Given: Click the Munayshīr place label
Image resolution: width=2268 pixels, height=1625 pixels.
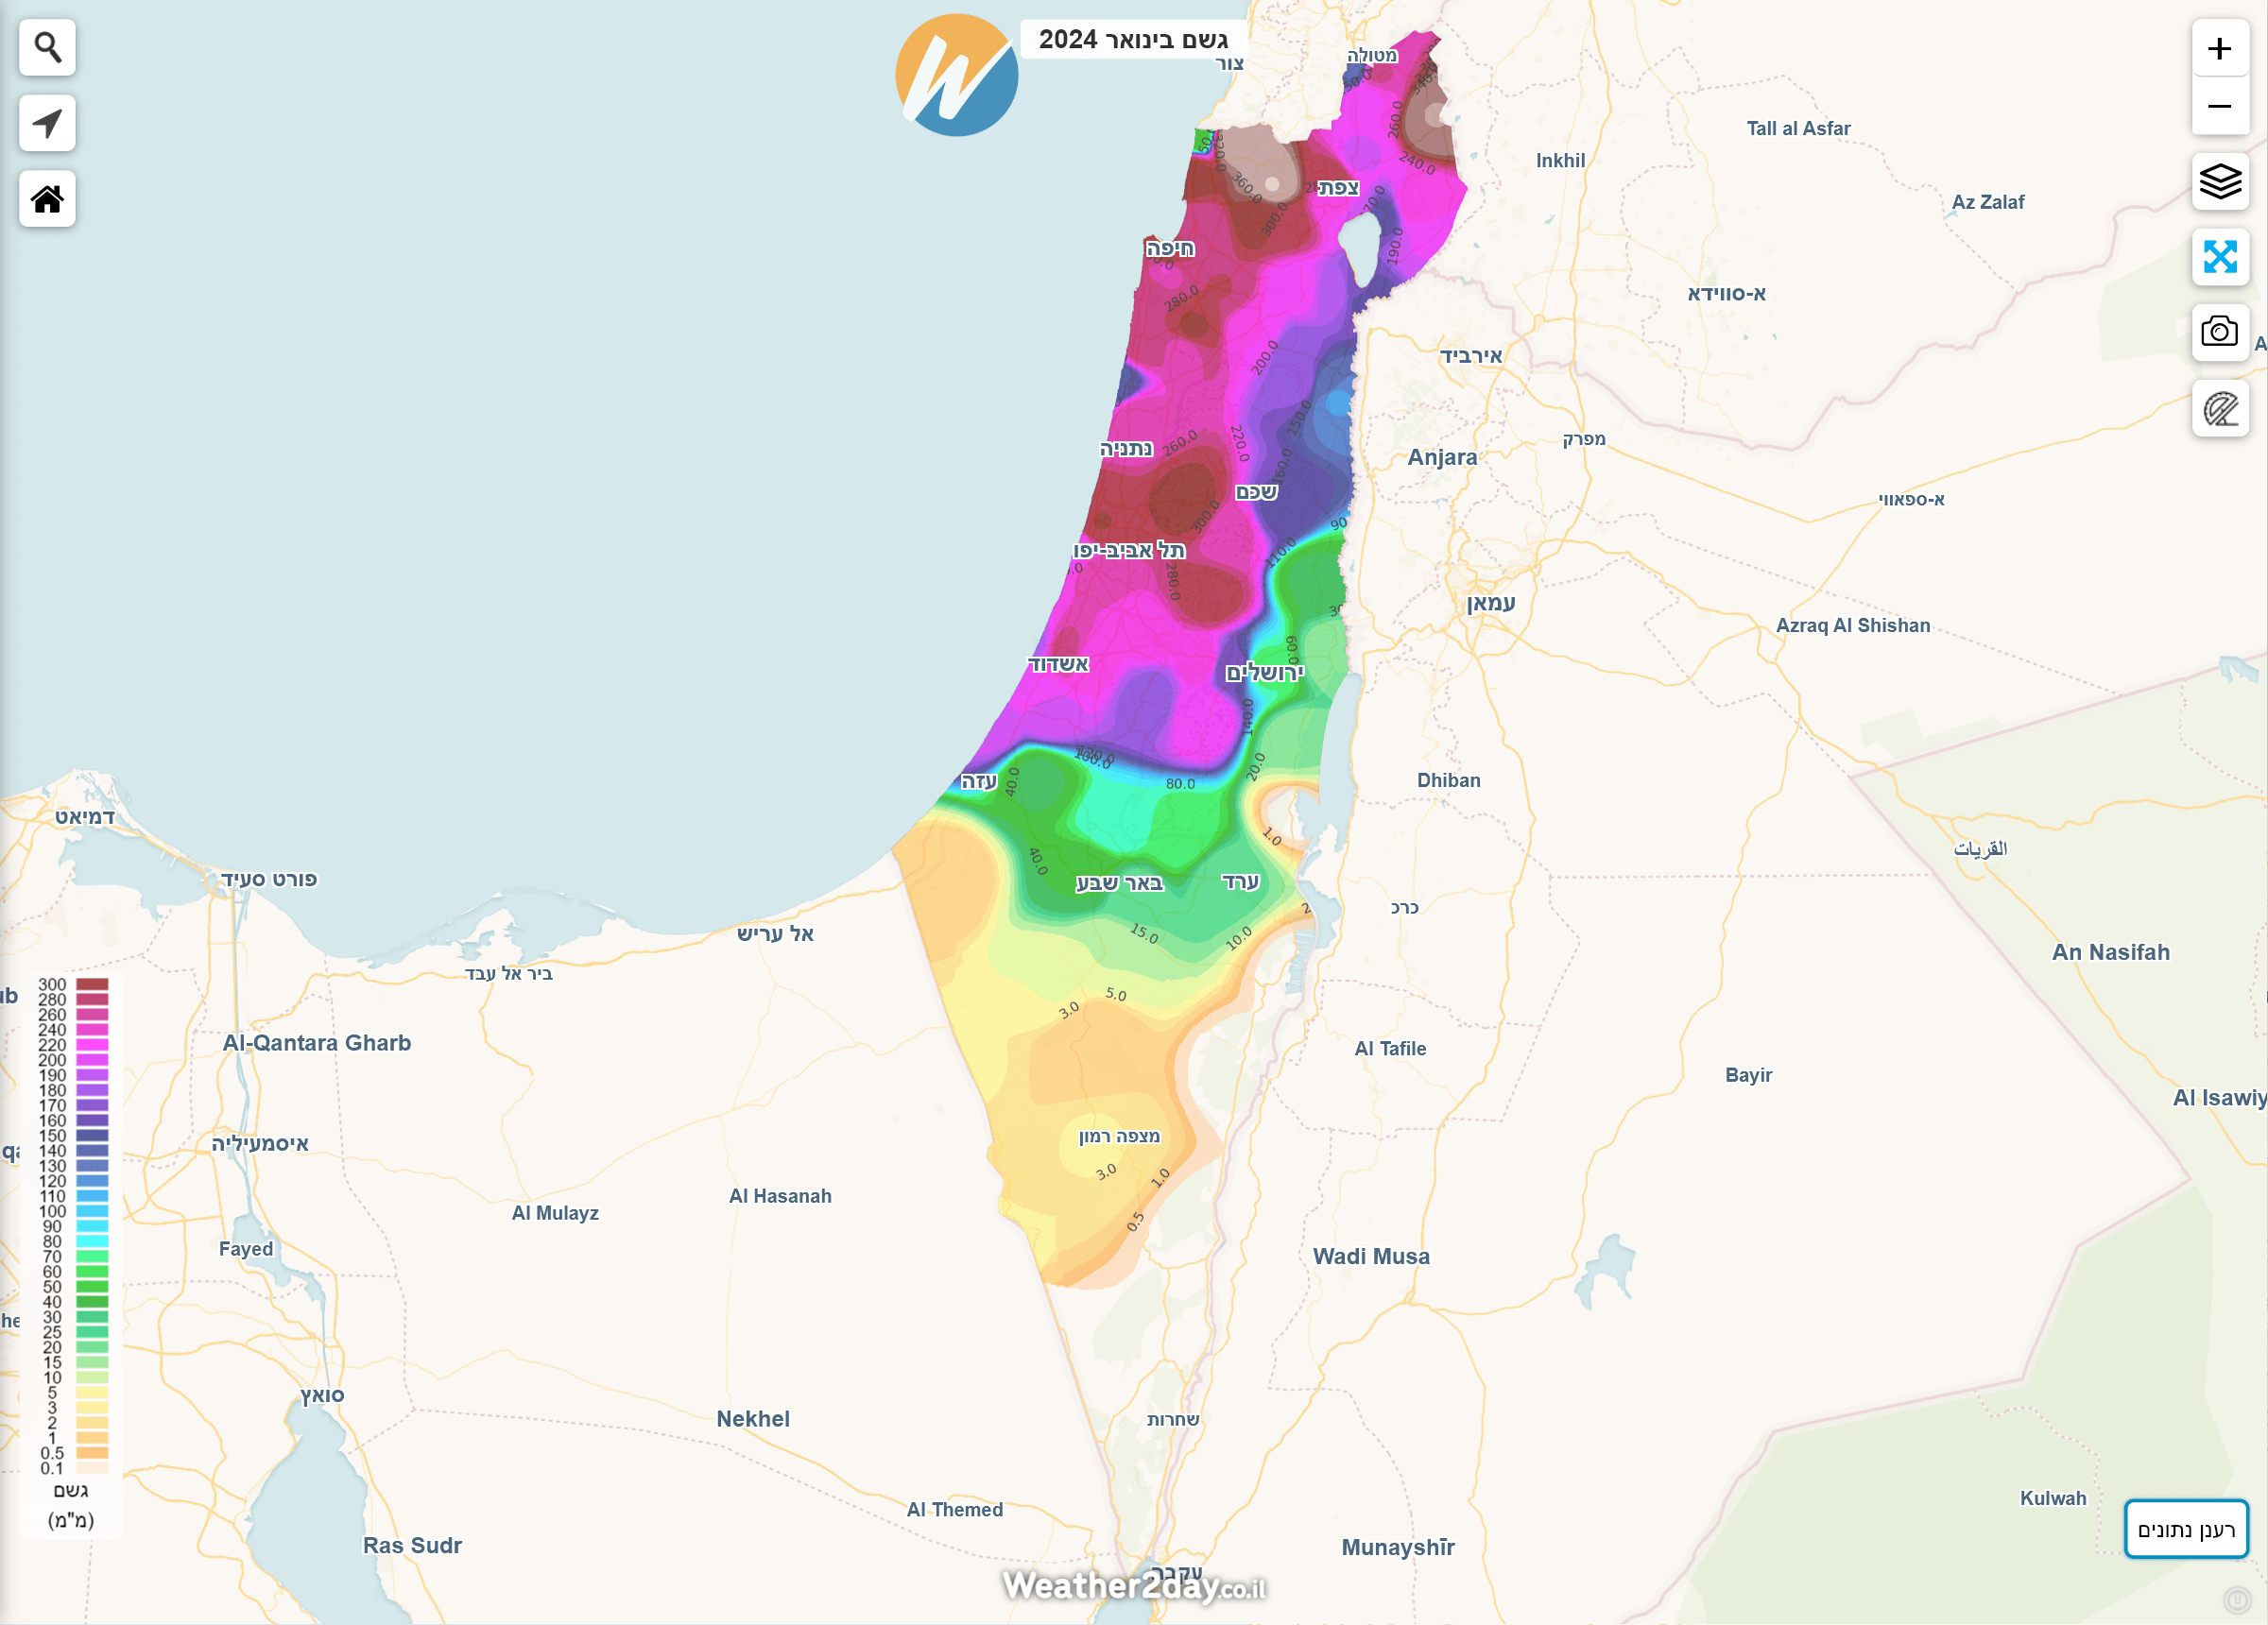Looking at the screenshot, I should click(1398, 1547).
